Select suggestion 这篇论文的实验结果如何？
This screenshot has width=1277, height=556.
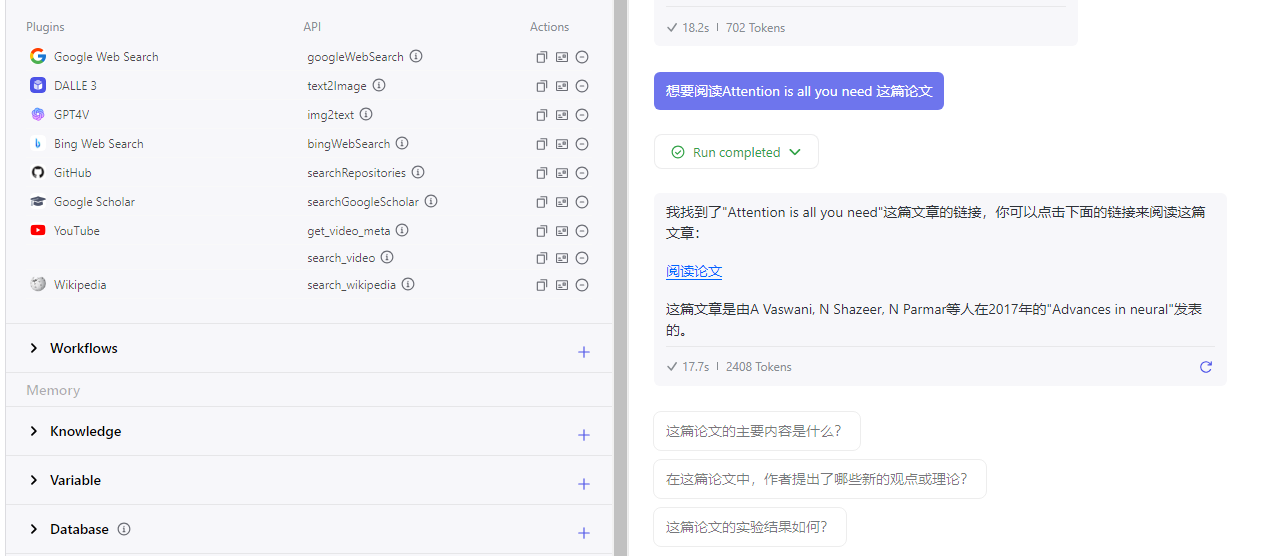click(750, 527)
